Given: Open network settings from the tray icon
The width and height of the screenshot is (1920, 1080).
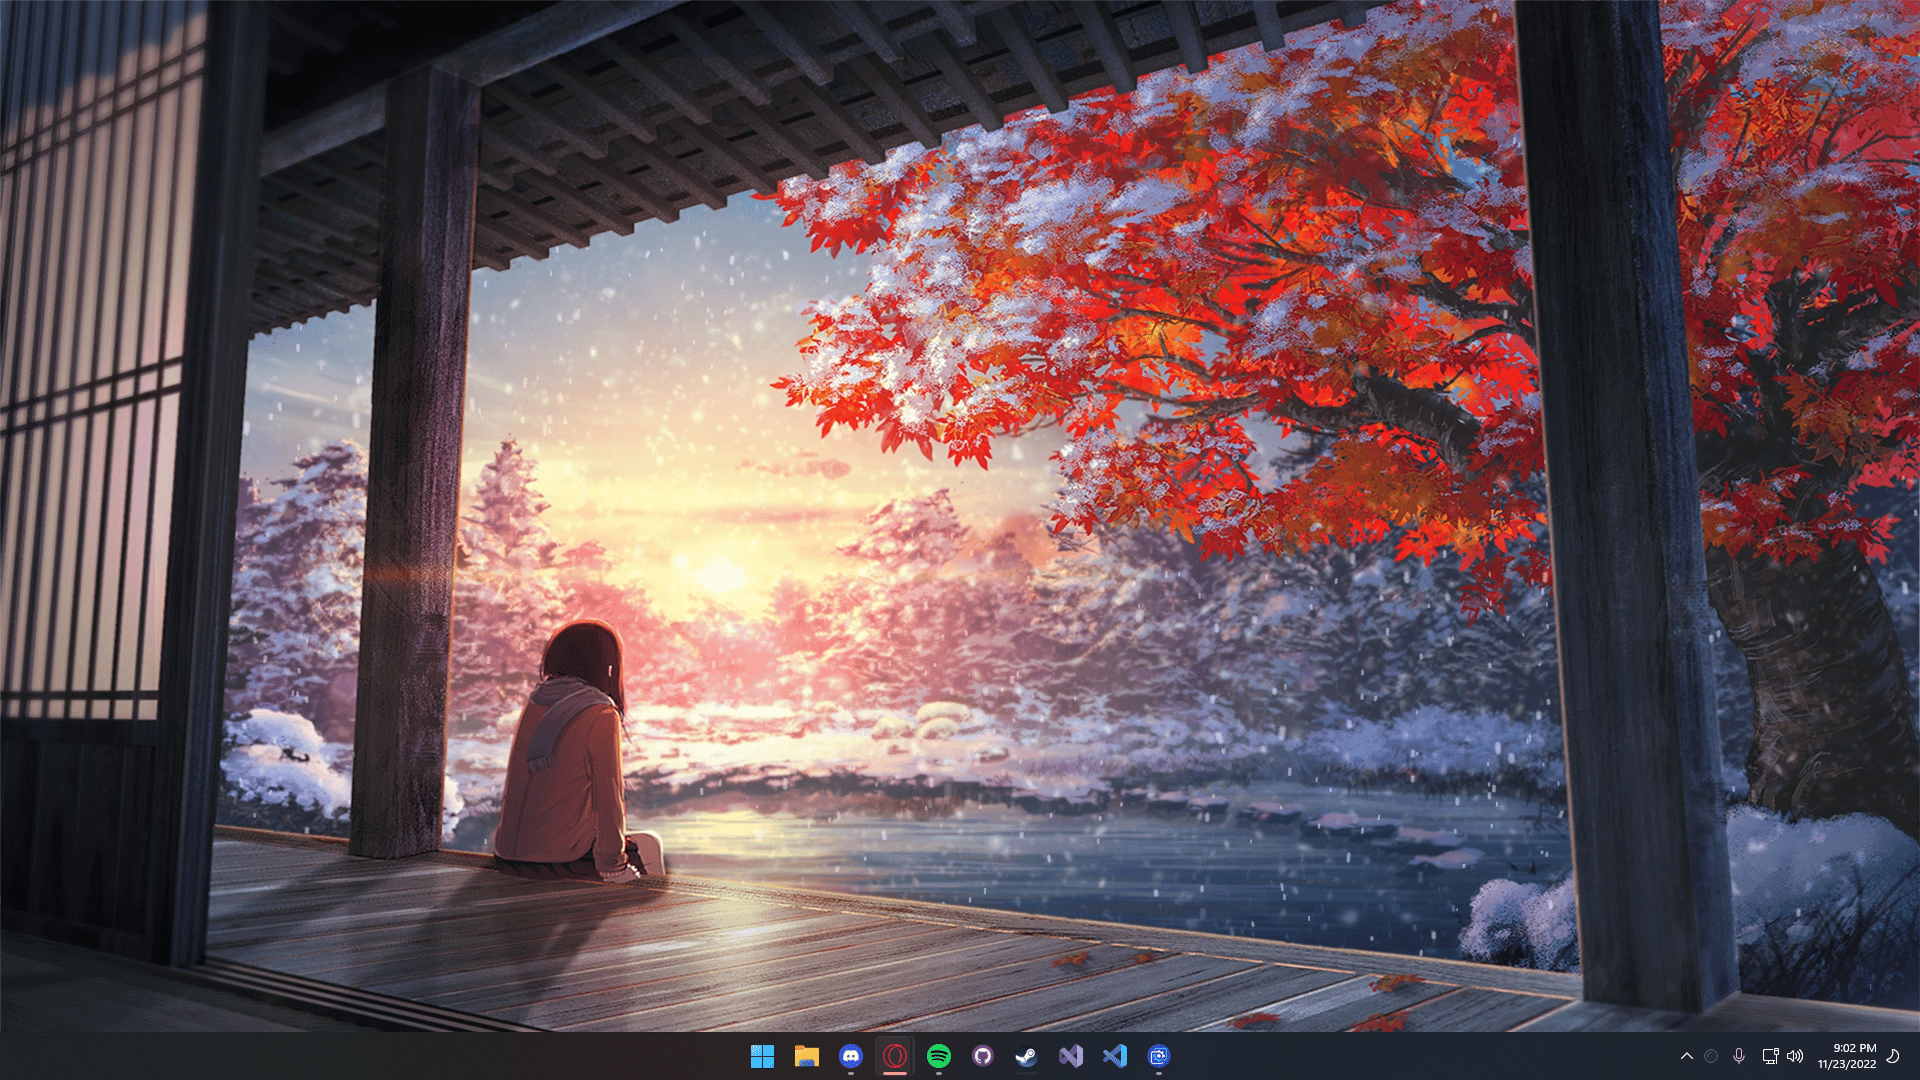Looking at the screenshot, I should point(1771,1056).
